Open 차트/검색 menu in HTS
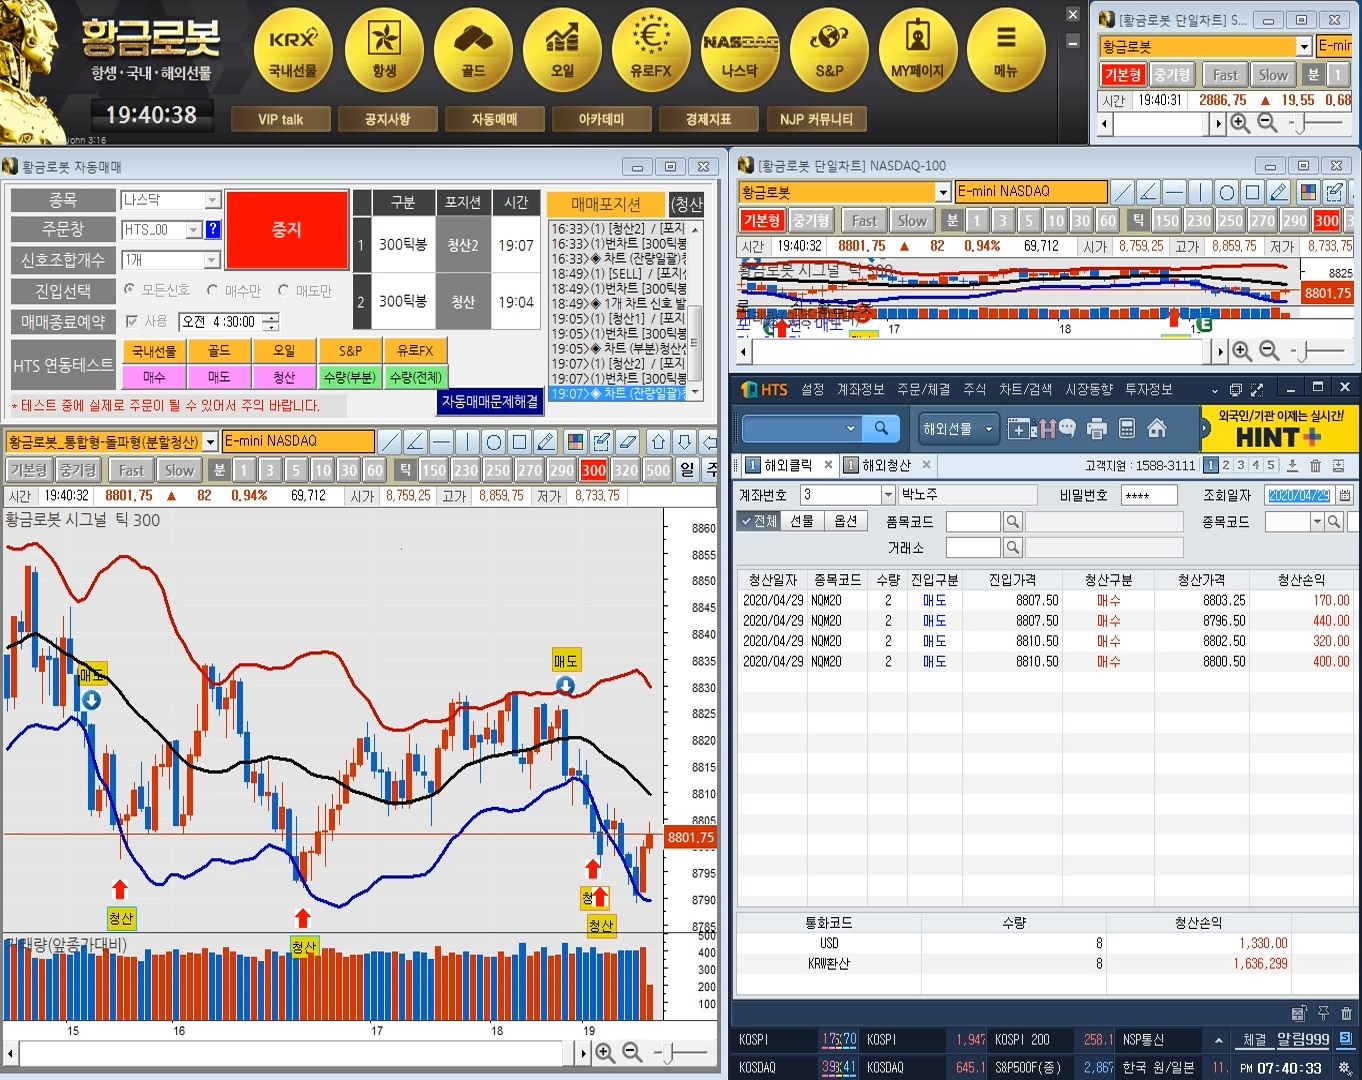 point(1025,389)
